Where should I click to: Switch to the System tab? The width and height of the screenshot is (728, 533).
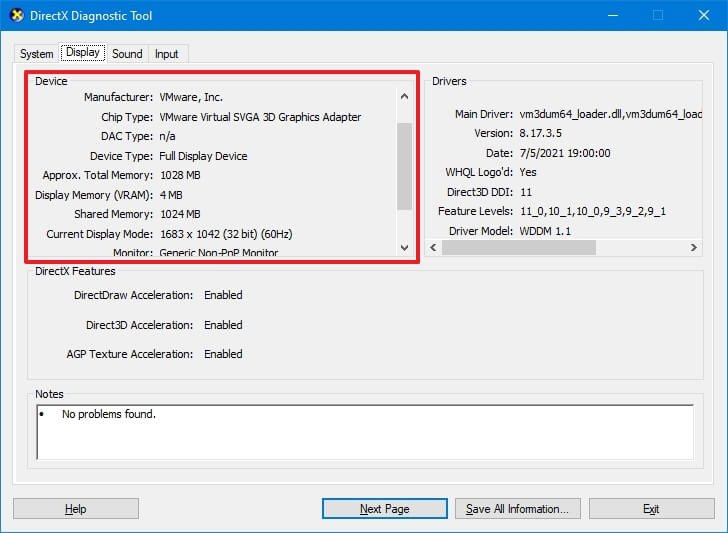(x=36, y=54)
